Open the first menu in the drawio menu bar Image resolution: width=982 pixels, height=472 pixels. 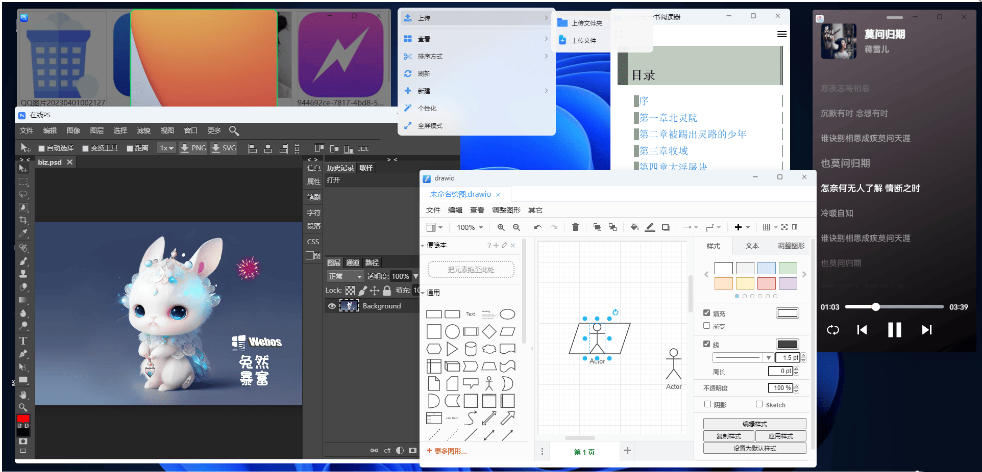(433, 210)
